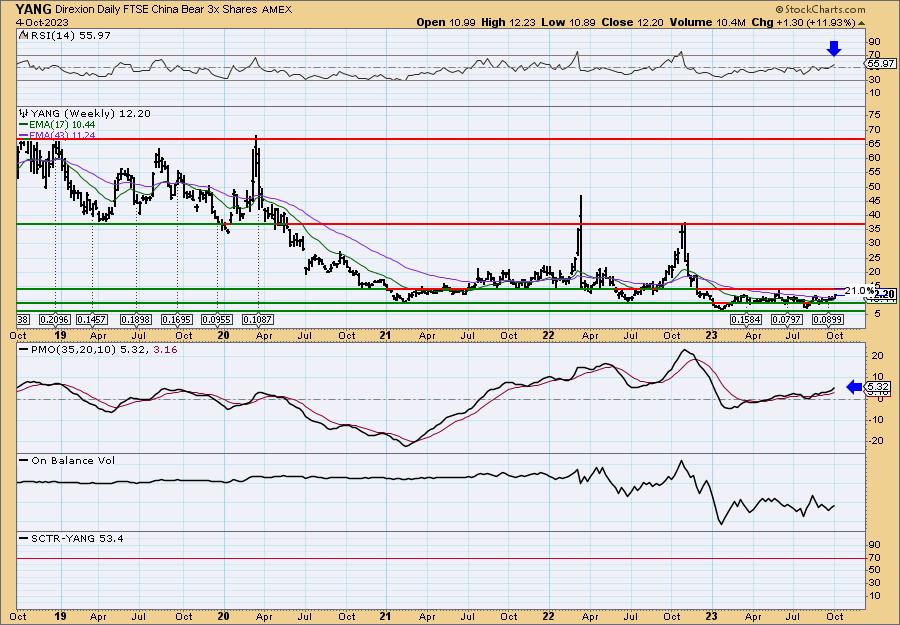Click the 0.1457 cycle label
Image resolution: width=900 pixels, height=625 pixels.
(x=92, y=319)
